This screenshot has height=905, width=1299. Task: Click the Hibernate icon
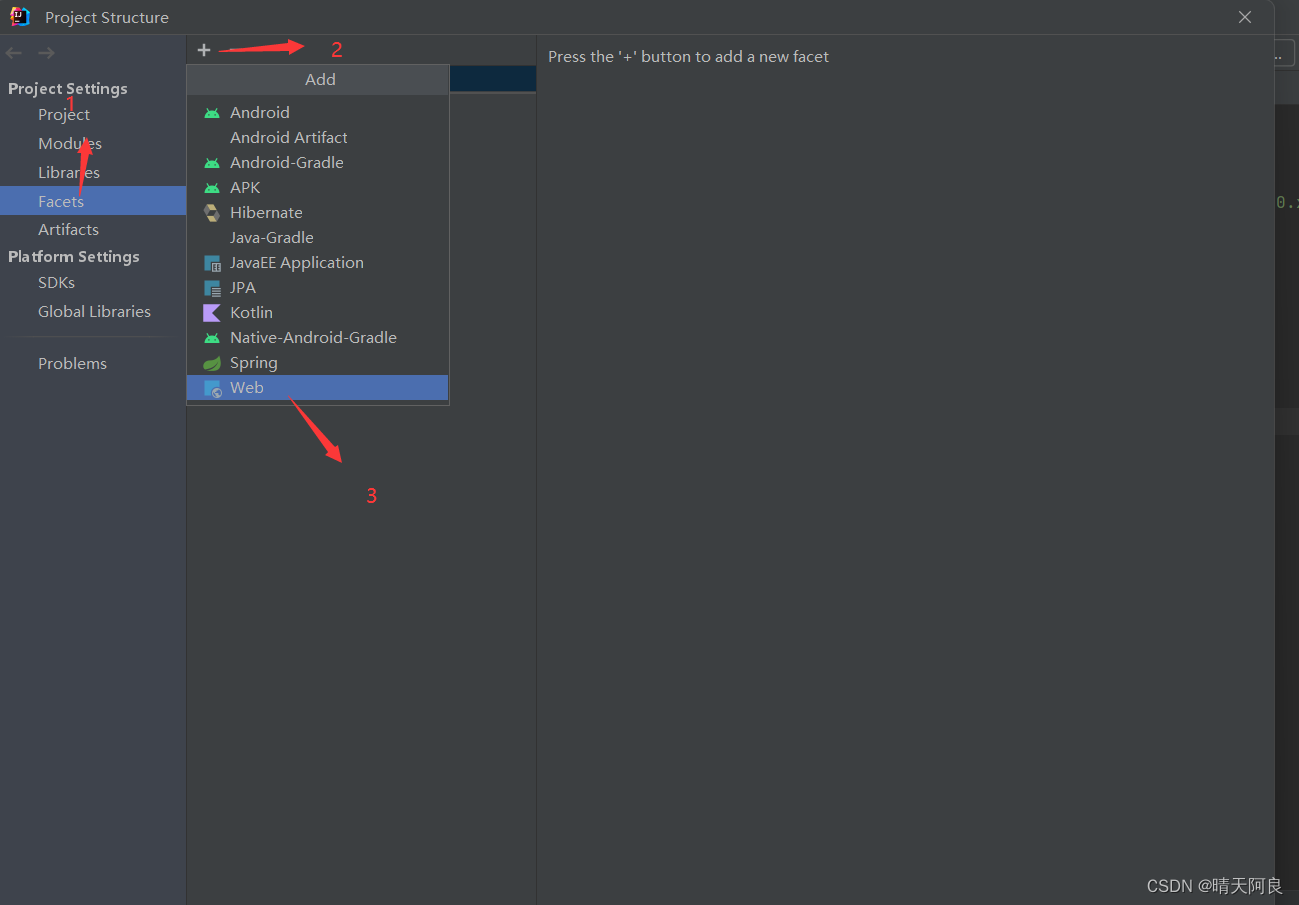(x=212, y=213)
